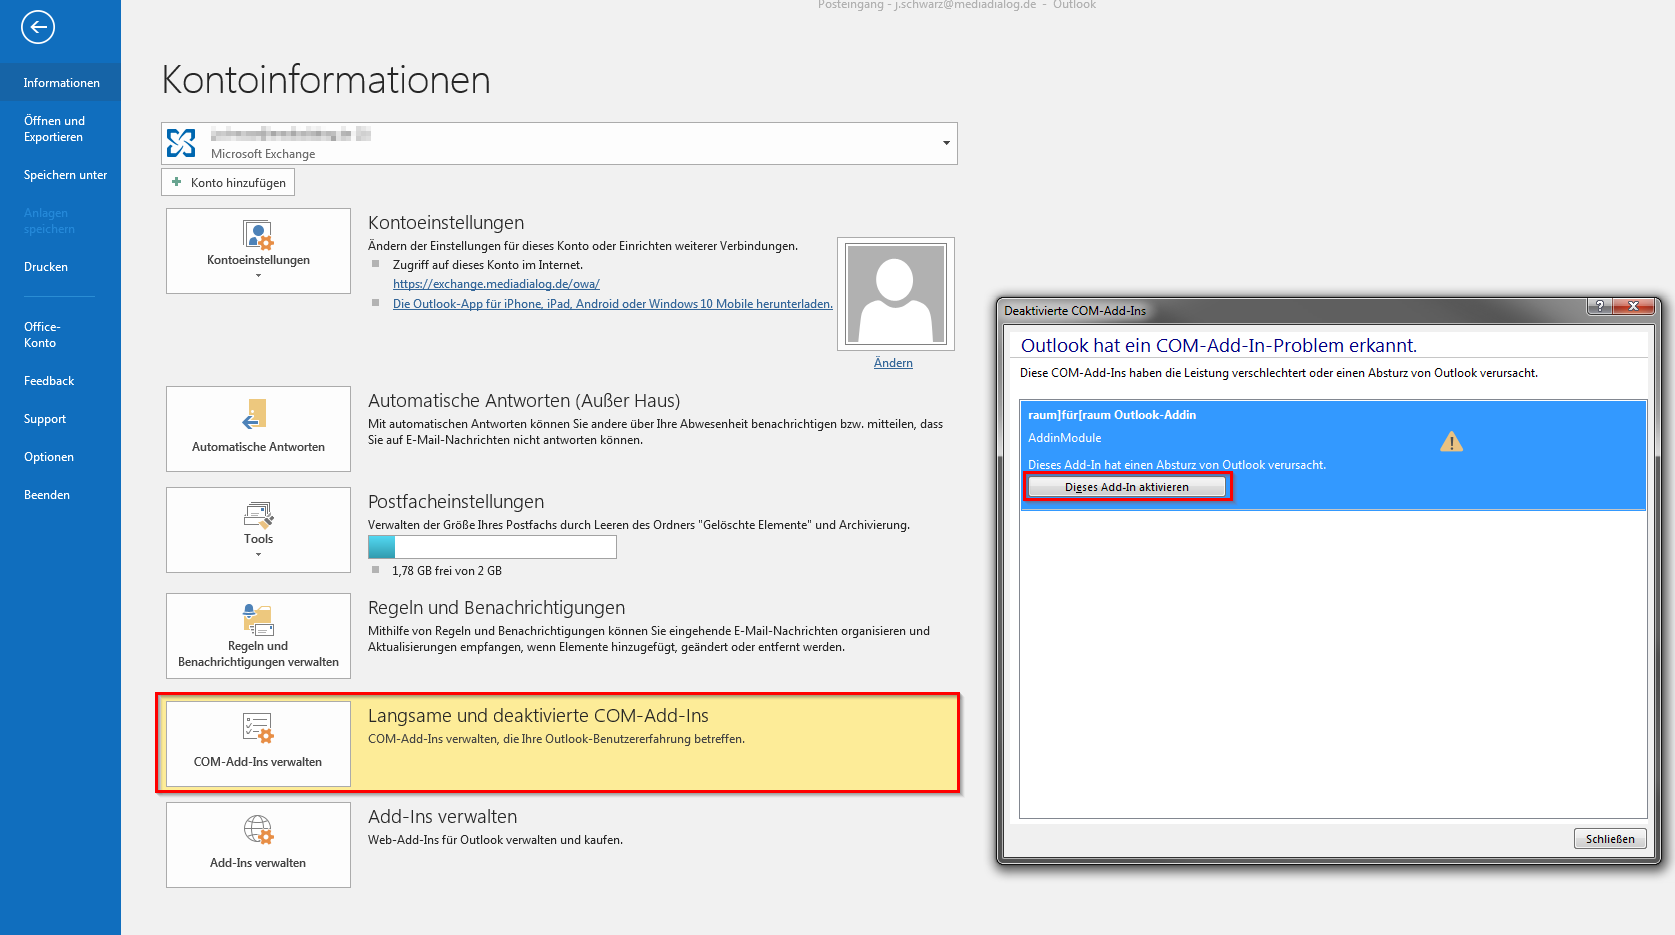Expand the Tools button dropdown arrow
The image size is (1675, 935).
(x=258, y=554)
